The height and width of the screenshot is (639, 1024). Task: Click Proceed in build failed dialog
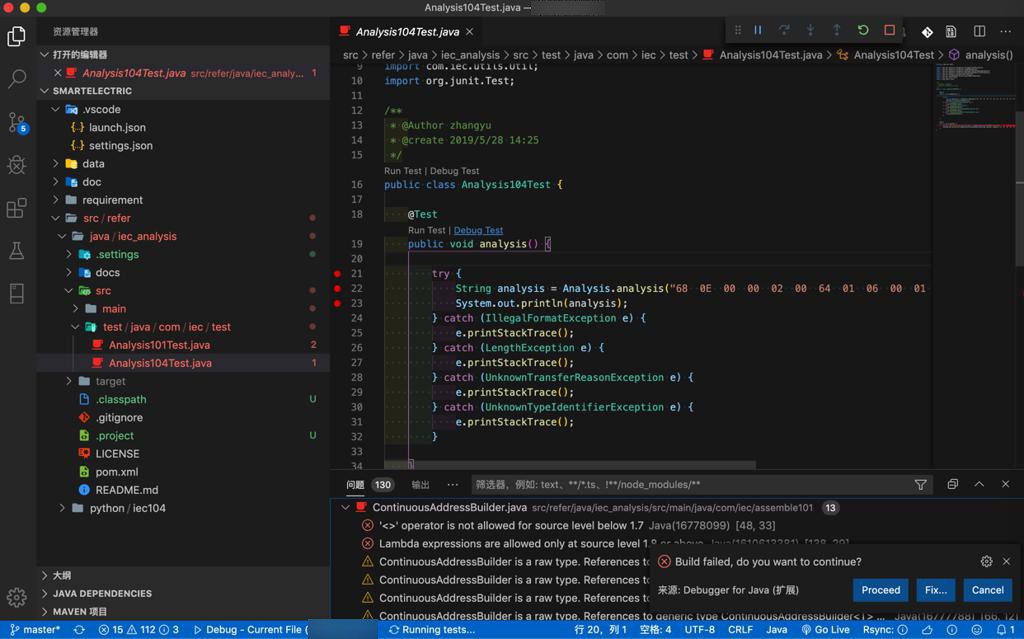880,590
